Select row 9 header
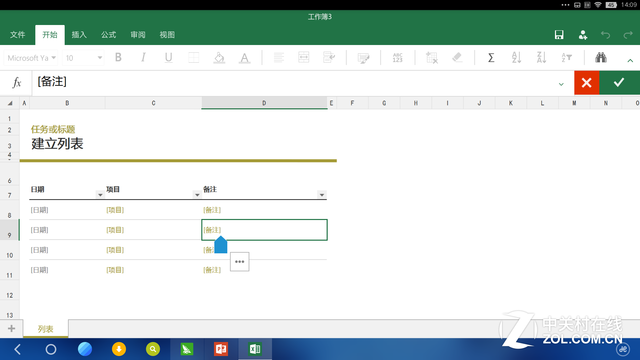 point(9,230)
